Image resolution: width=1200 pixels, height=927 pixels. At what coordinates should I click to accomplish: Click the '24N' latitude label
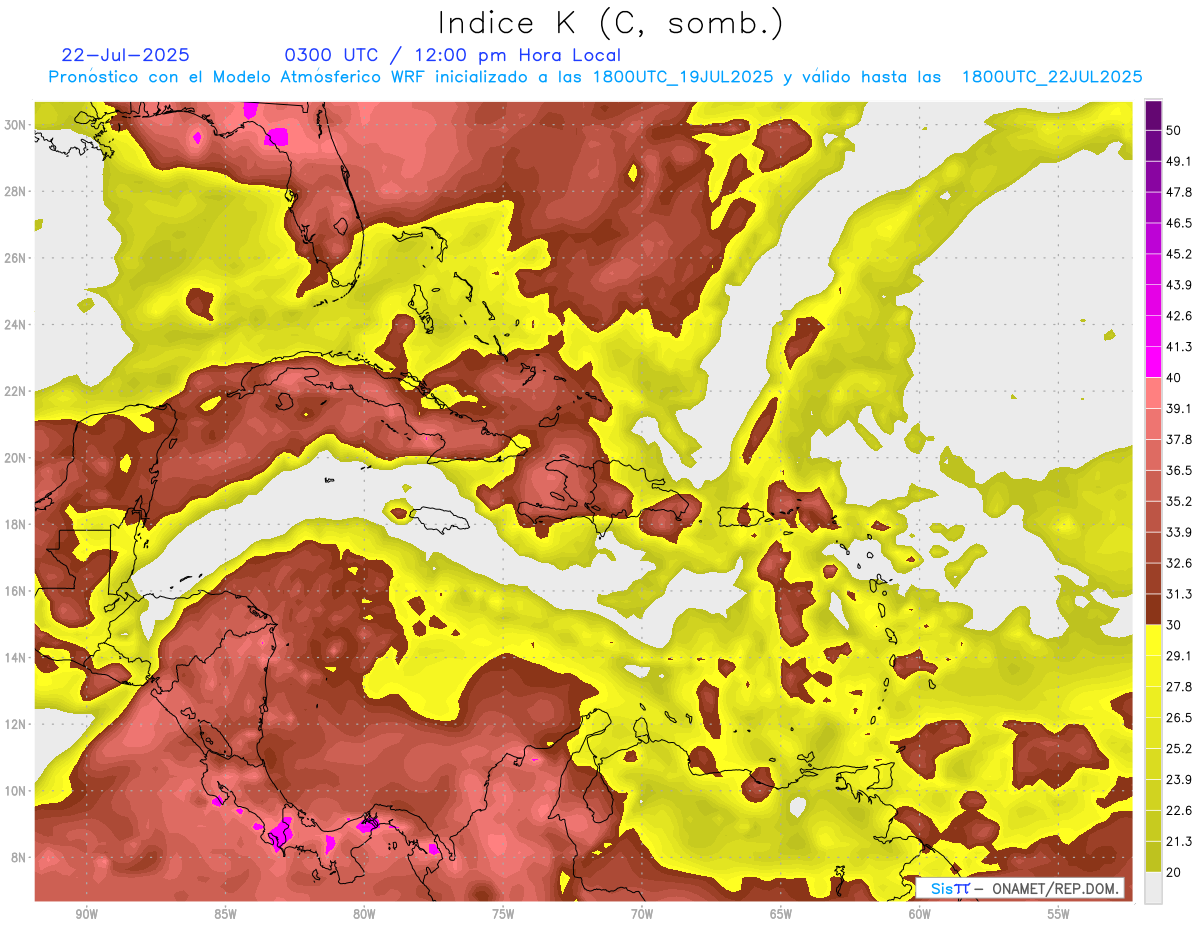click(17, 324)
